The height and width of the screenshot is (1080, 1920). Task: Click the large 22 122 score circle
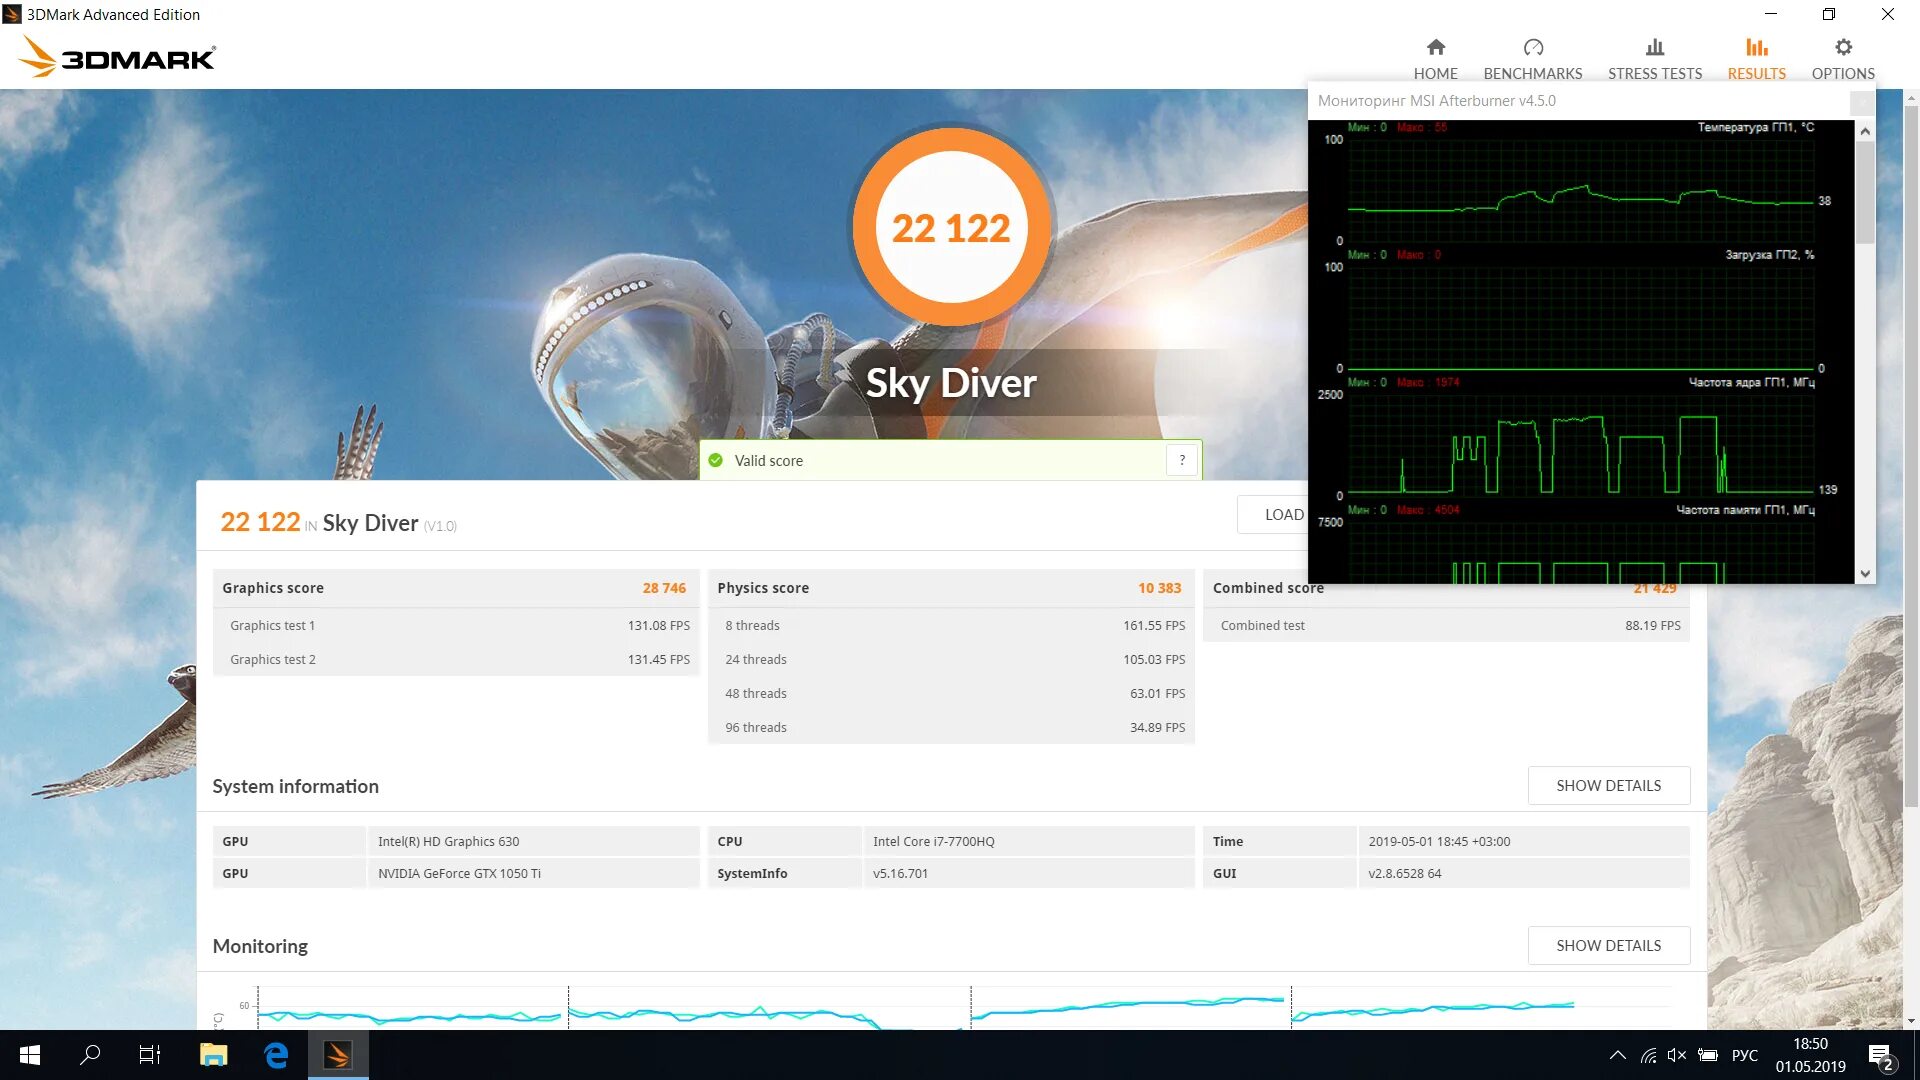click(x=951, y=228)
